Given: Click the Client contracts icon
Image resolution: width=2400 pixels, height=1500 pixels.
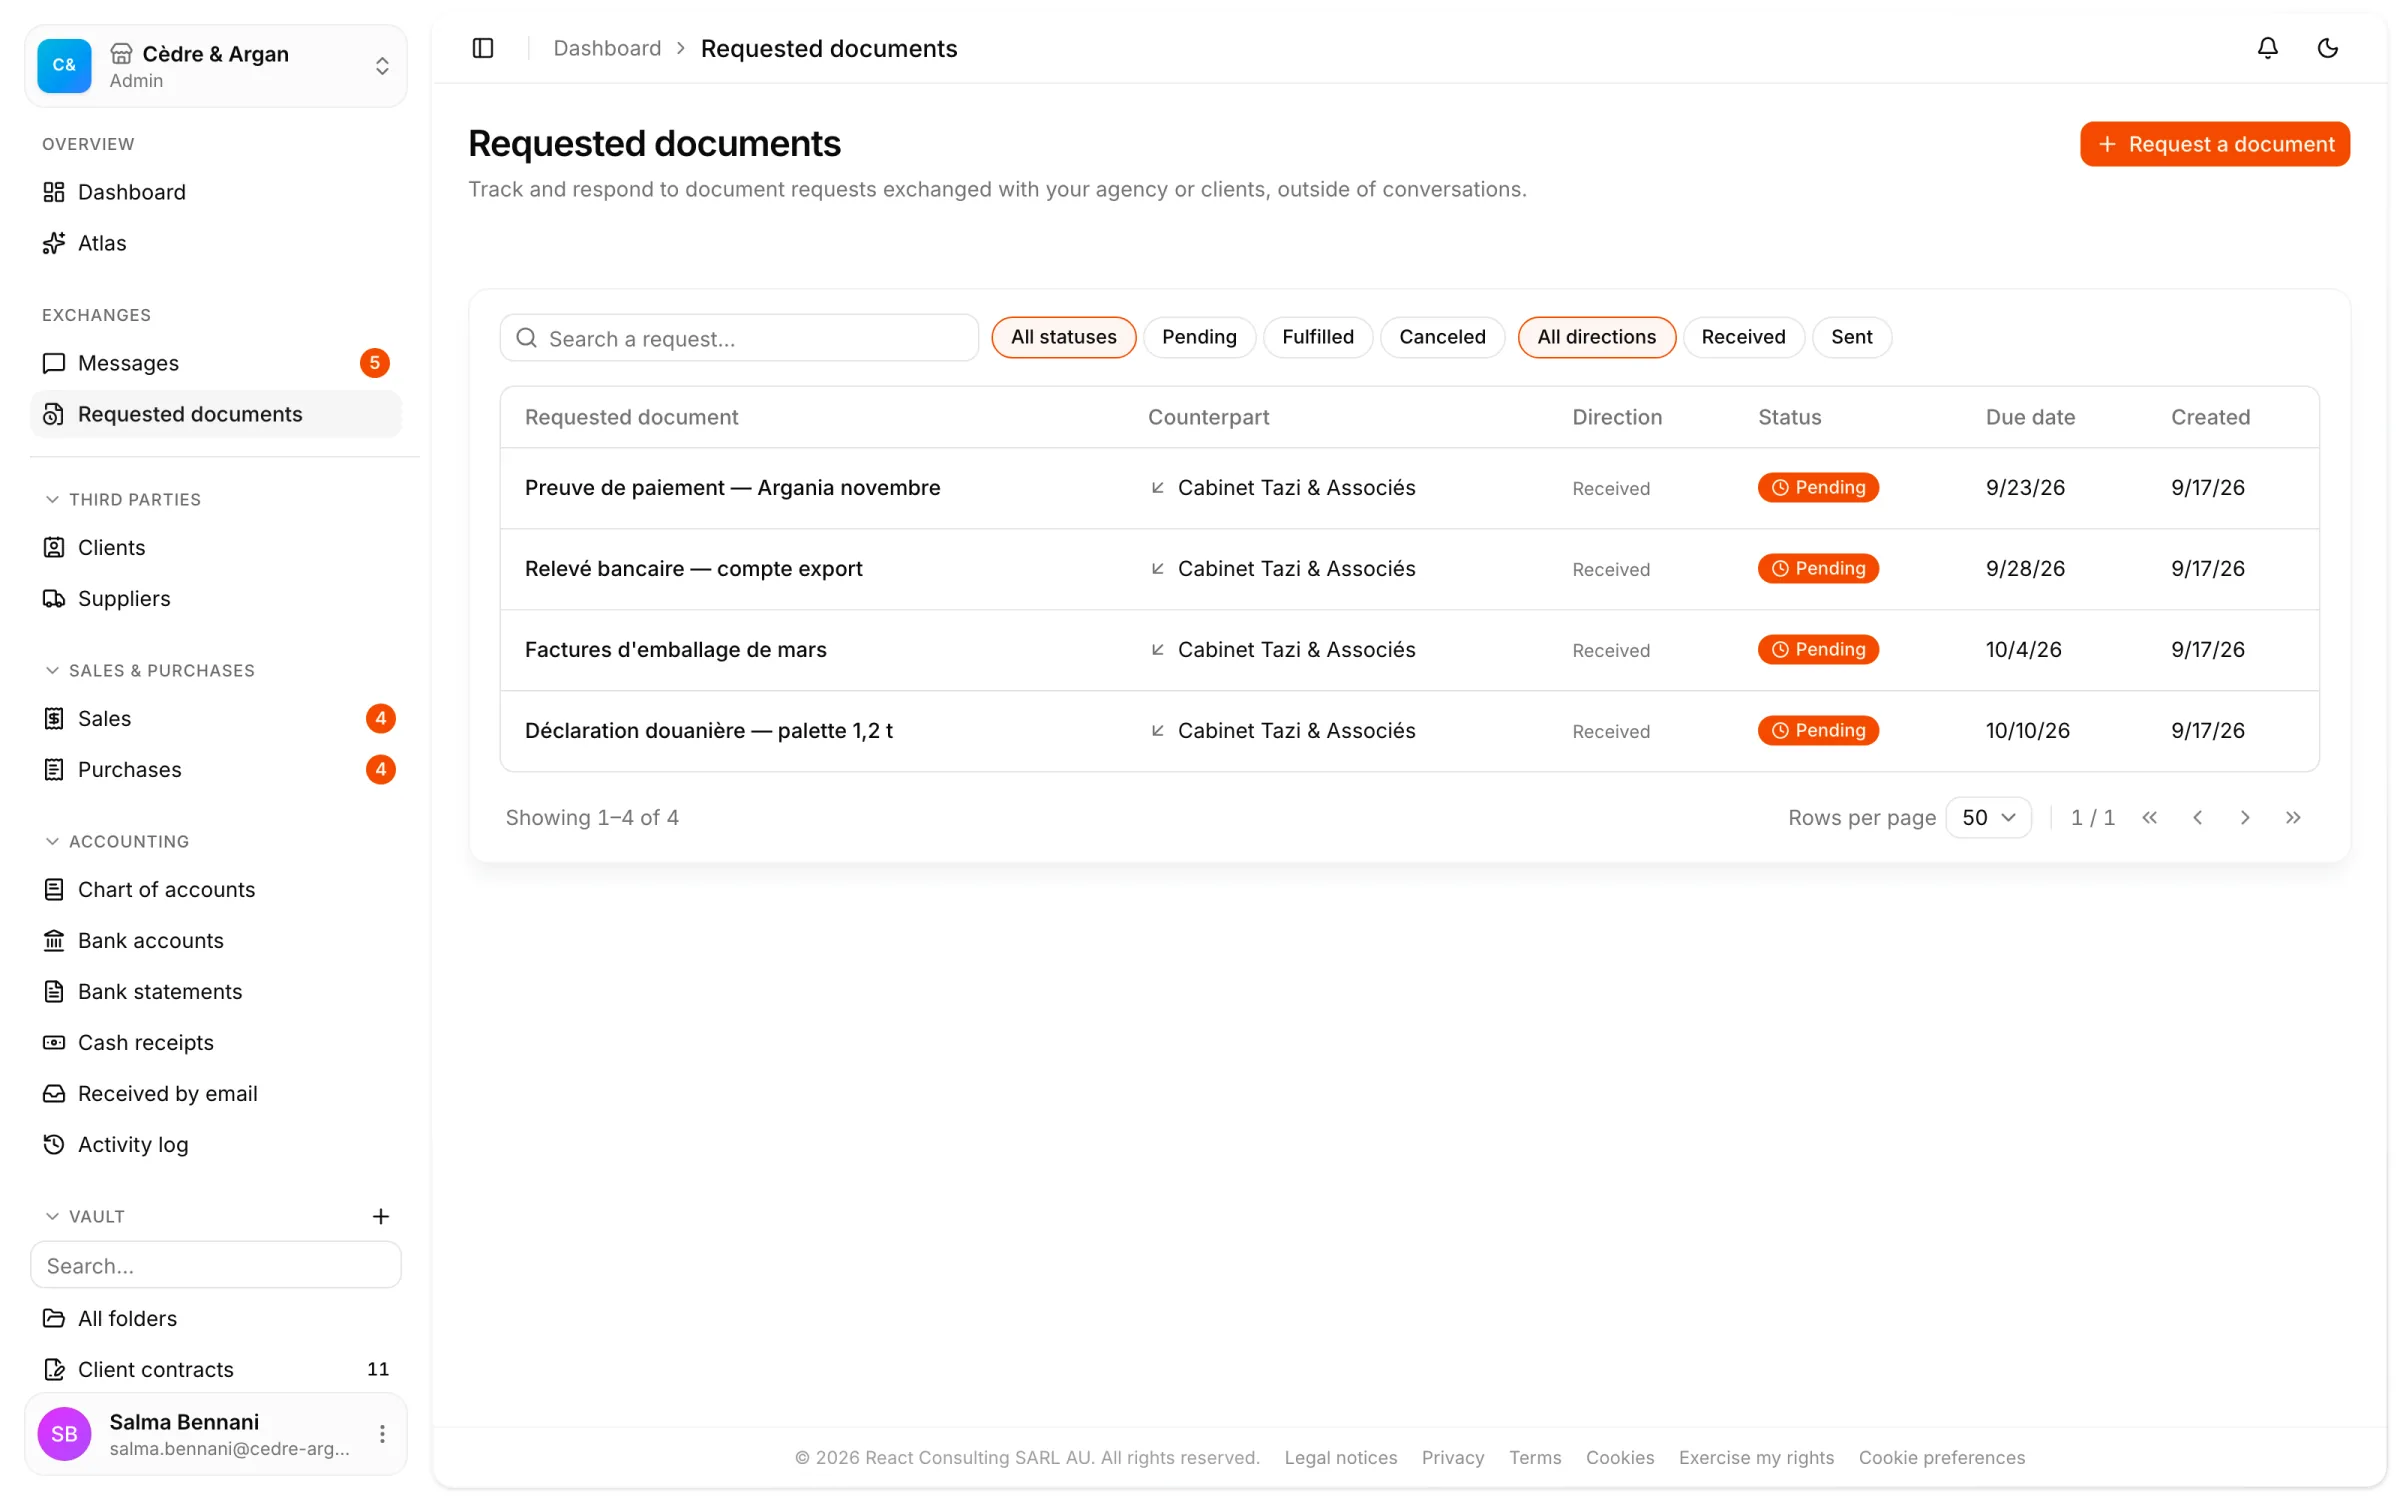Looking at the screenshot, I should [x=54, y=1369].
